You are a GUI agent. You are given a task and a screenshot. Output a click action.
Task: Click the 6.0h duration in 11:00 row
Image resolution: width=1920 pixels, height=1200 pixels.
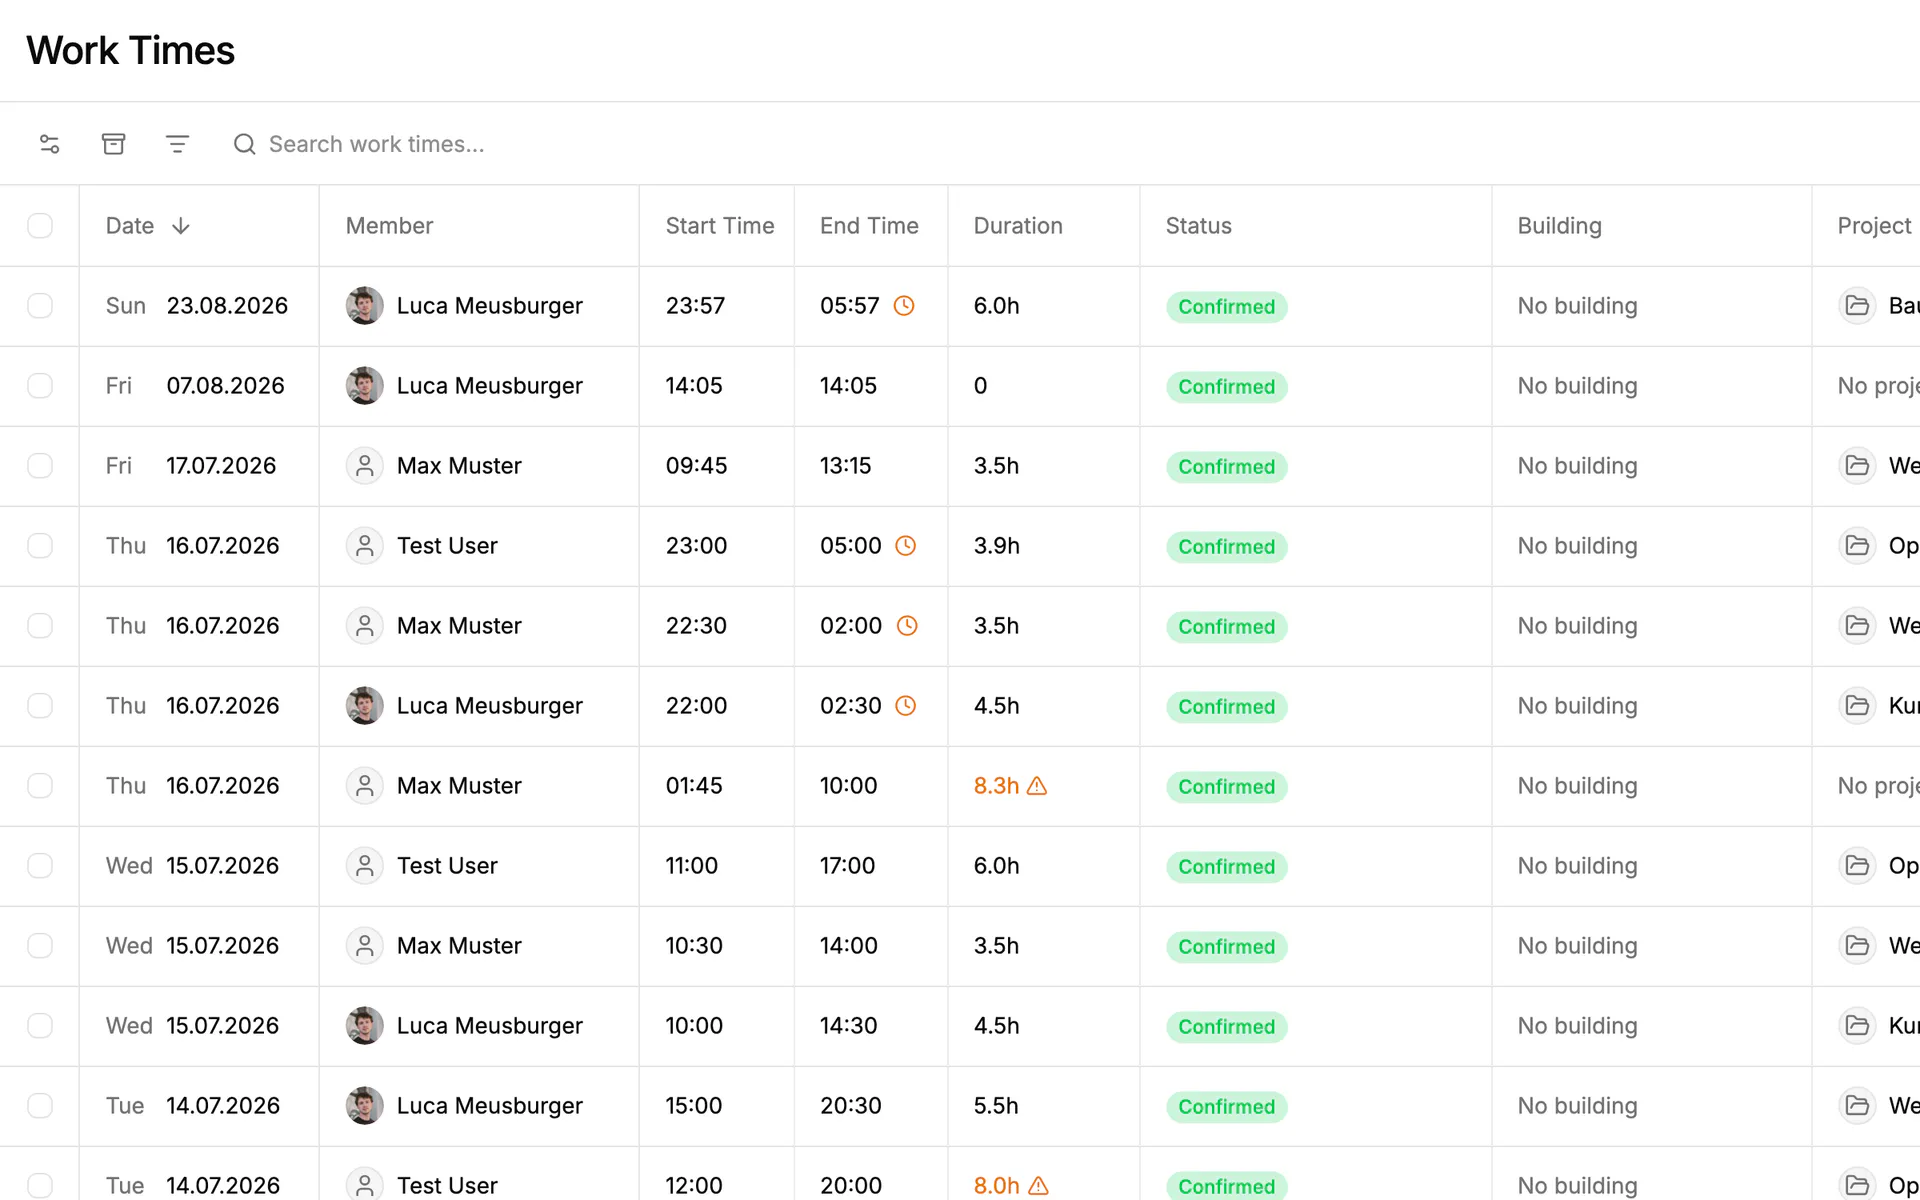click(996, 866)
